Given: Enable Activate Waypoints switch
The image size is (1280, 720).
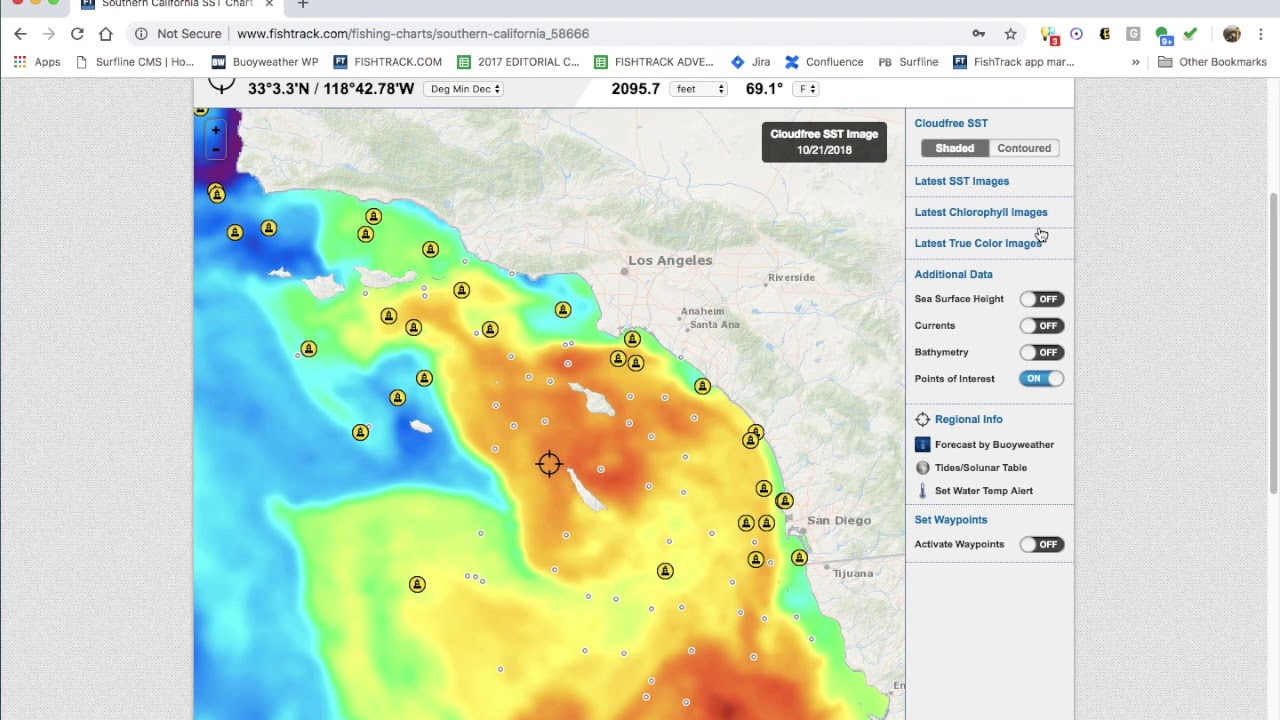Looking at the screenshot, I should click(x=1041, y=545).
